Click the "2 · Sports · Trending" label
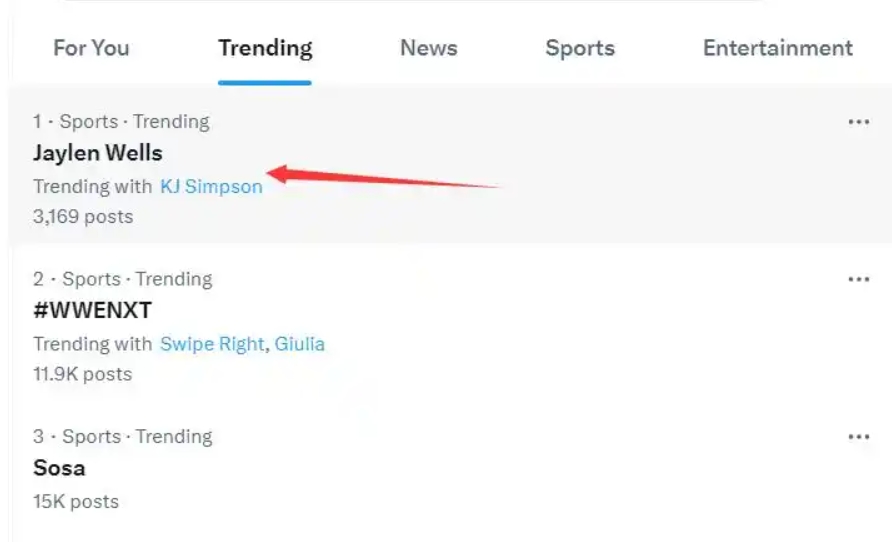892x542 pixels. tap(122, 279)
